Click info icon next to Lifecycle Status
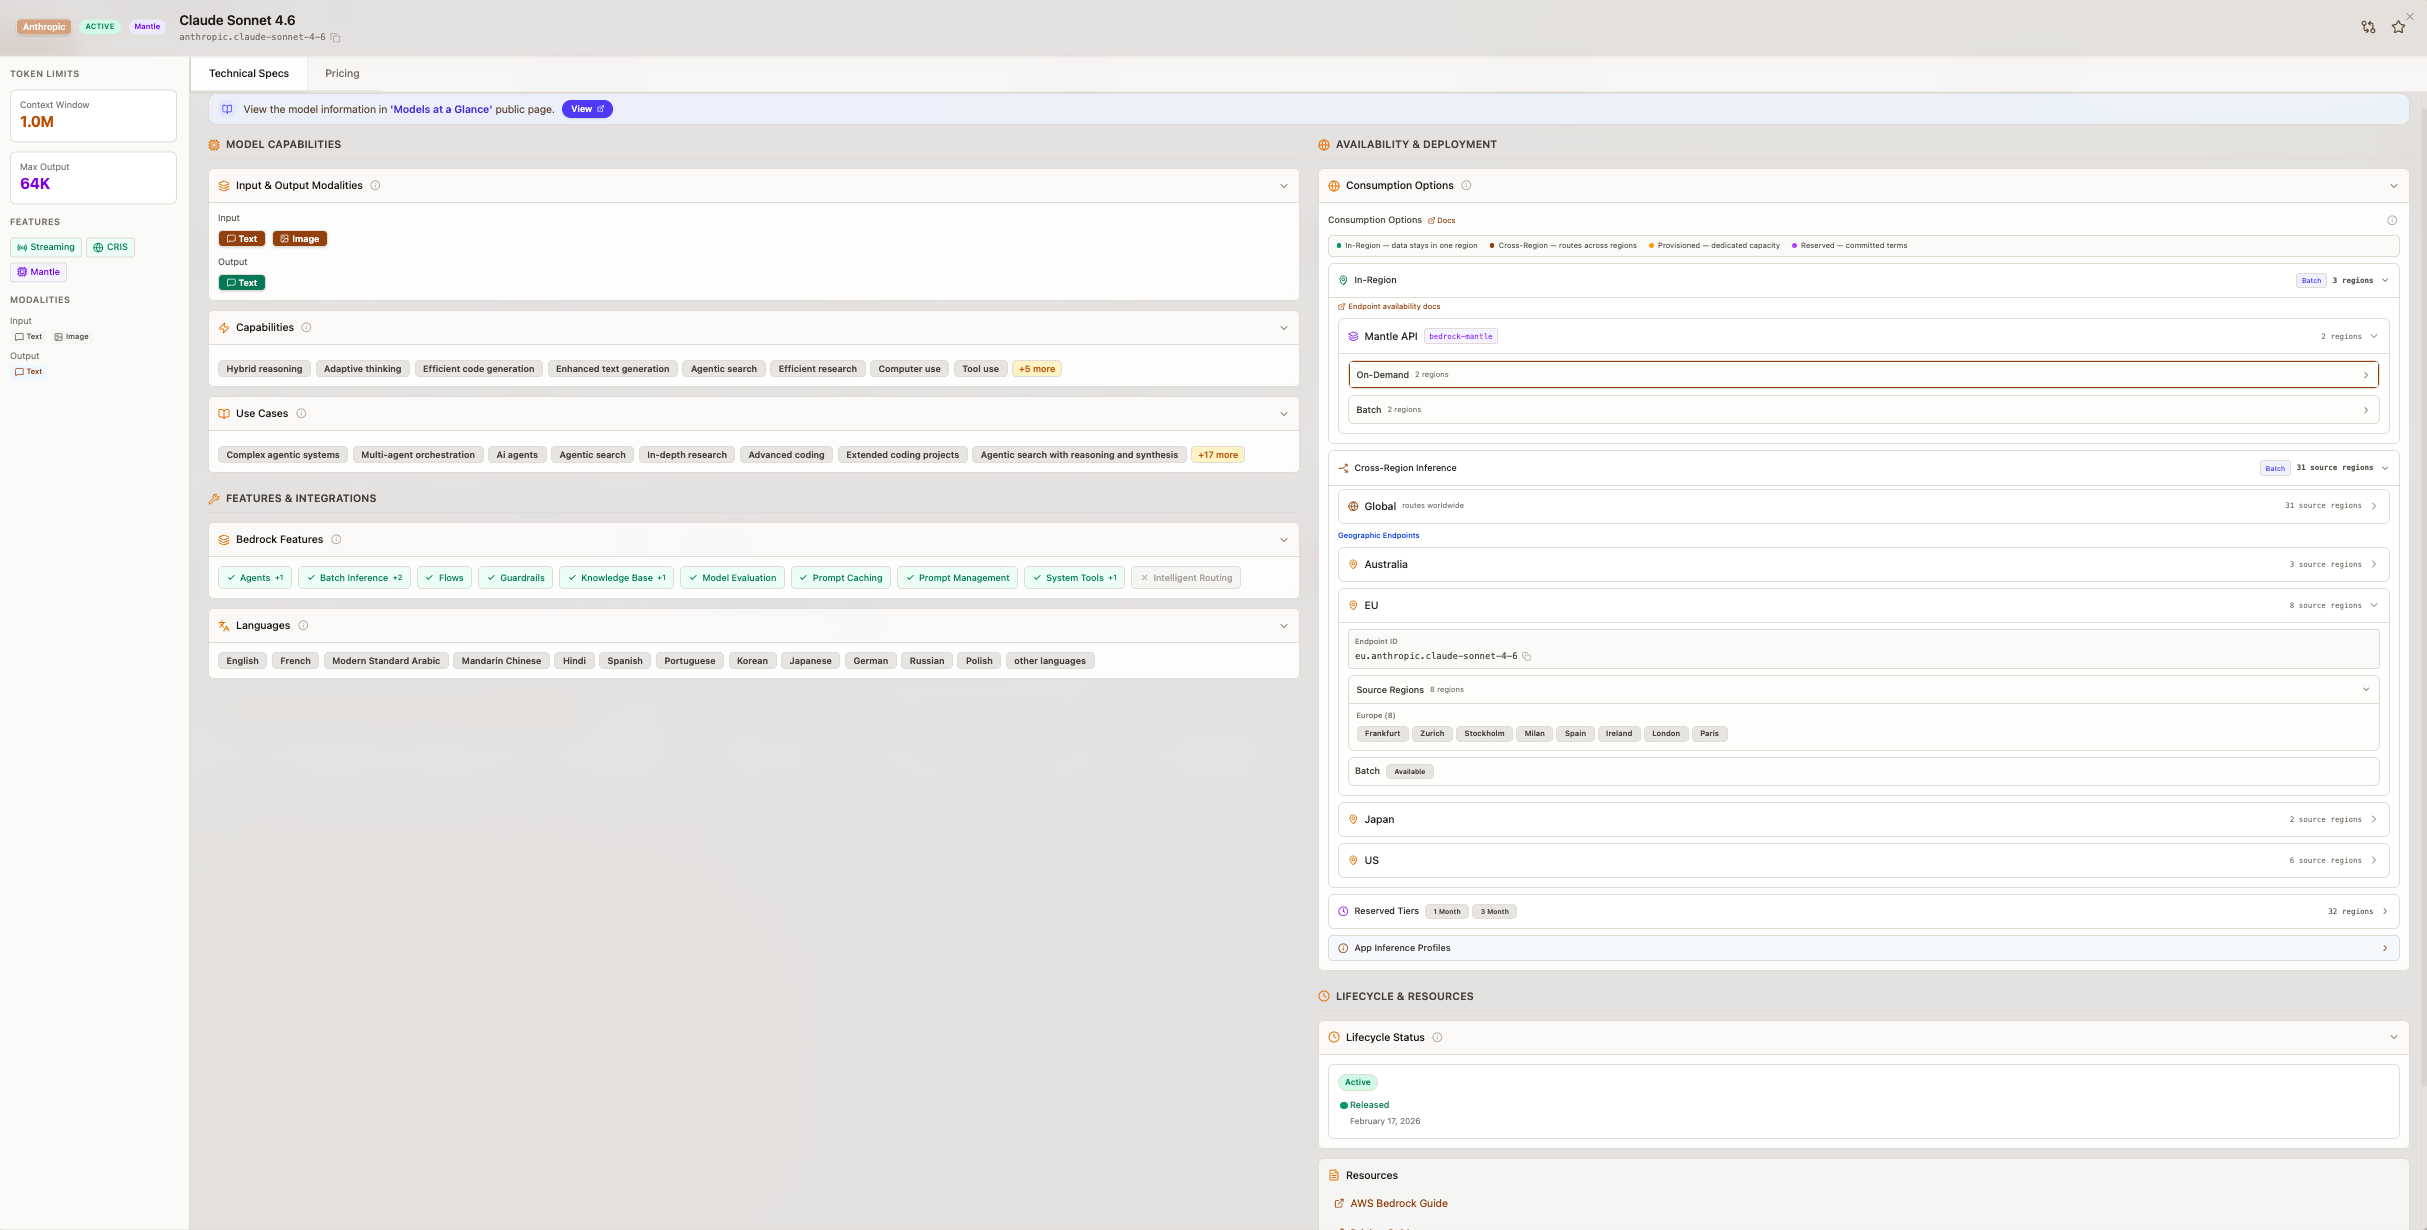This screenshot has height=1230, width=2427. [1437, 1038]
